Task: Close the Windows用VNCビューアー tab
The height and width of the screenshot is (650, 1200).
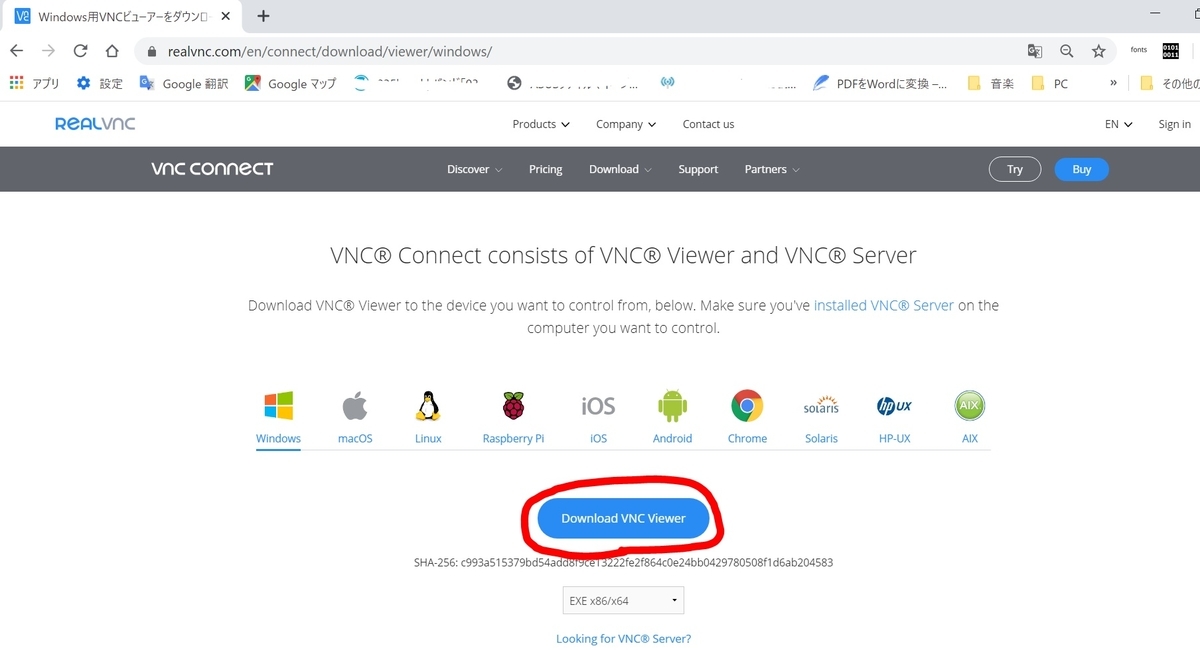Action: [x=224, y=17]
